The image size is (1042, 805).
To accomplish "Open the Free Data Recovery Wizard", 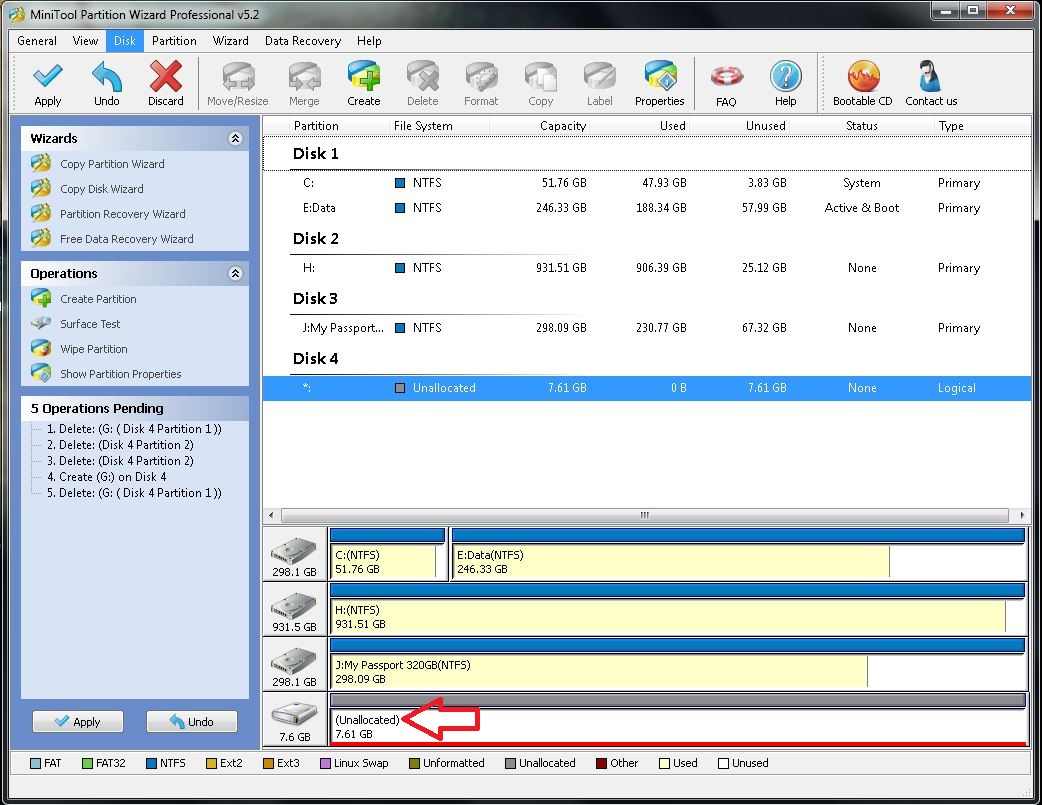I will (x=126, y=239).
